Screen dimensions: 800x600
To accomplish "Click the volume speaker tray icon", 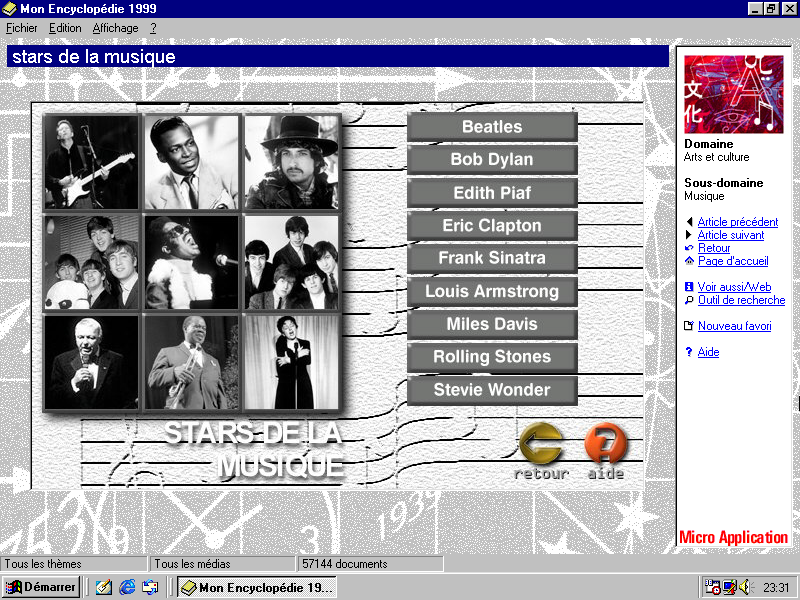I will click(x=745, y=587).
